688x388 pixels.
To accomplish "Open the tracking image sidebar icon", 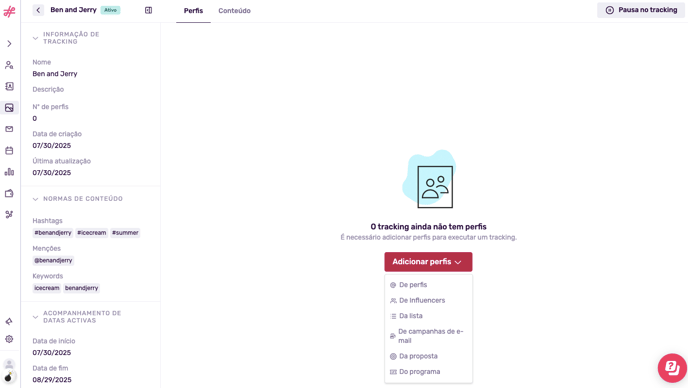I will coord(9,108).
